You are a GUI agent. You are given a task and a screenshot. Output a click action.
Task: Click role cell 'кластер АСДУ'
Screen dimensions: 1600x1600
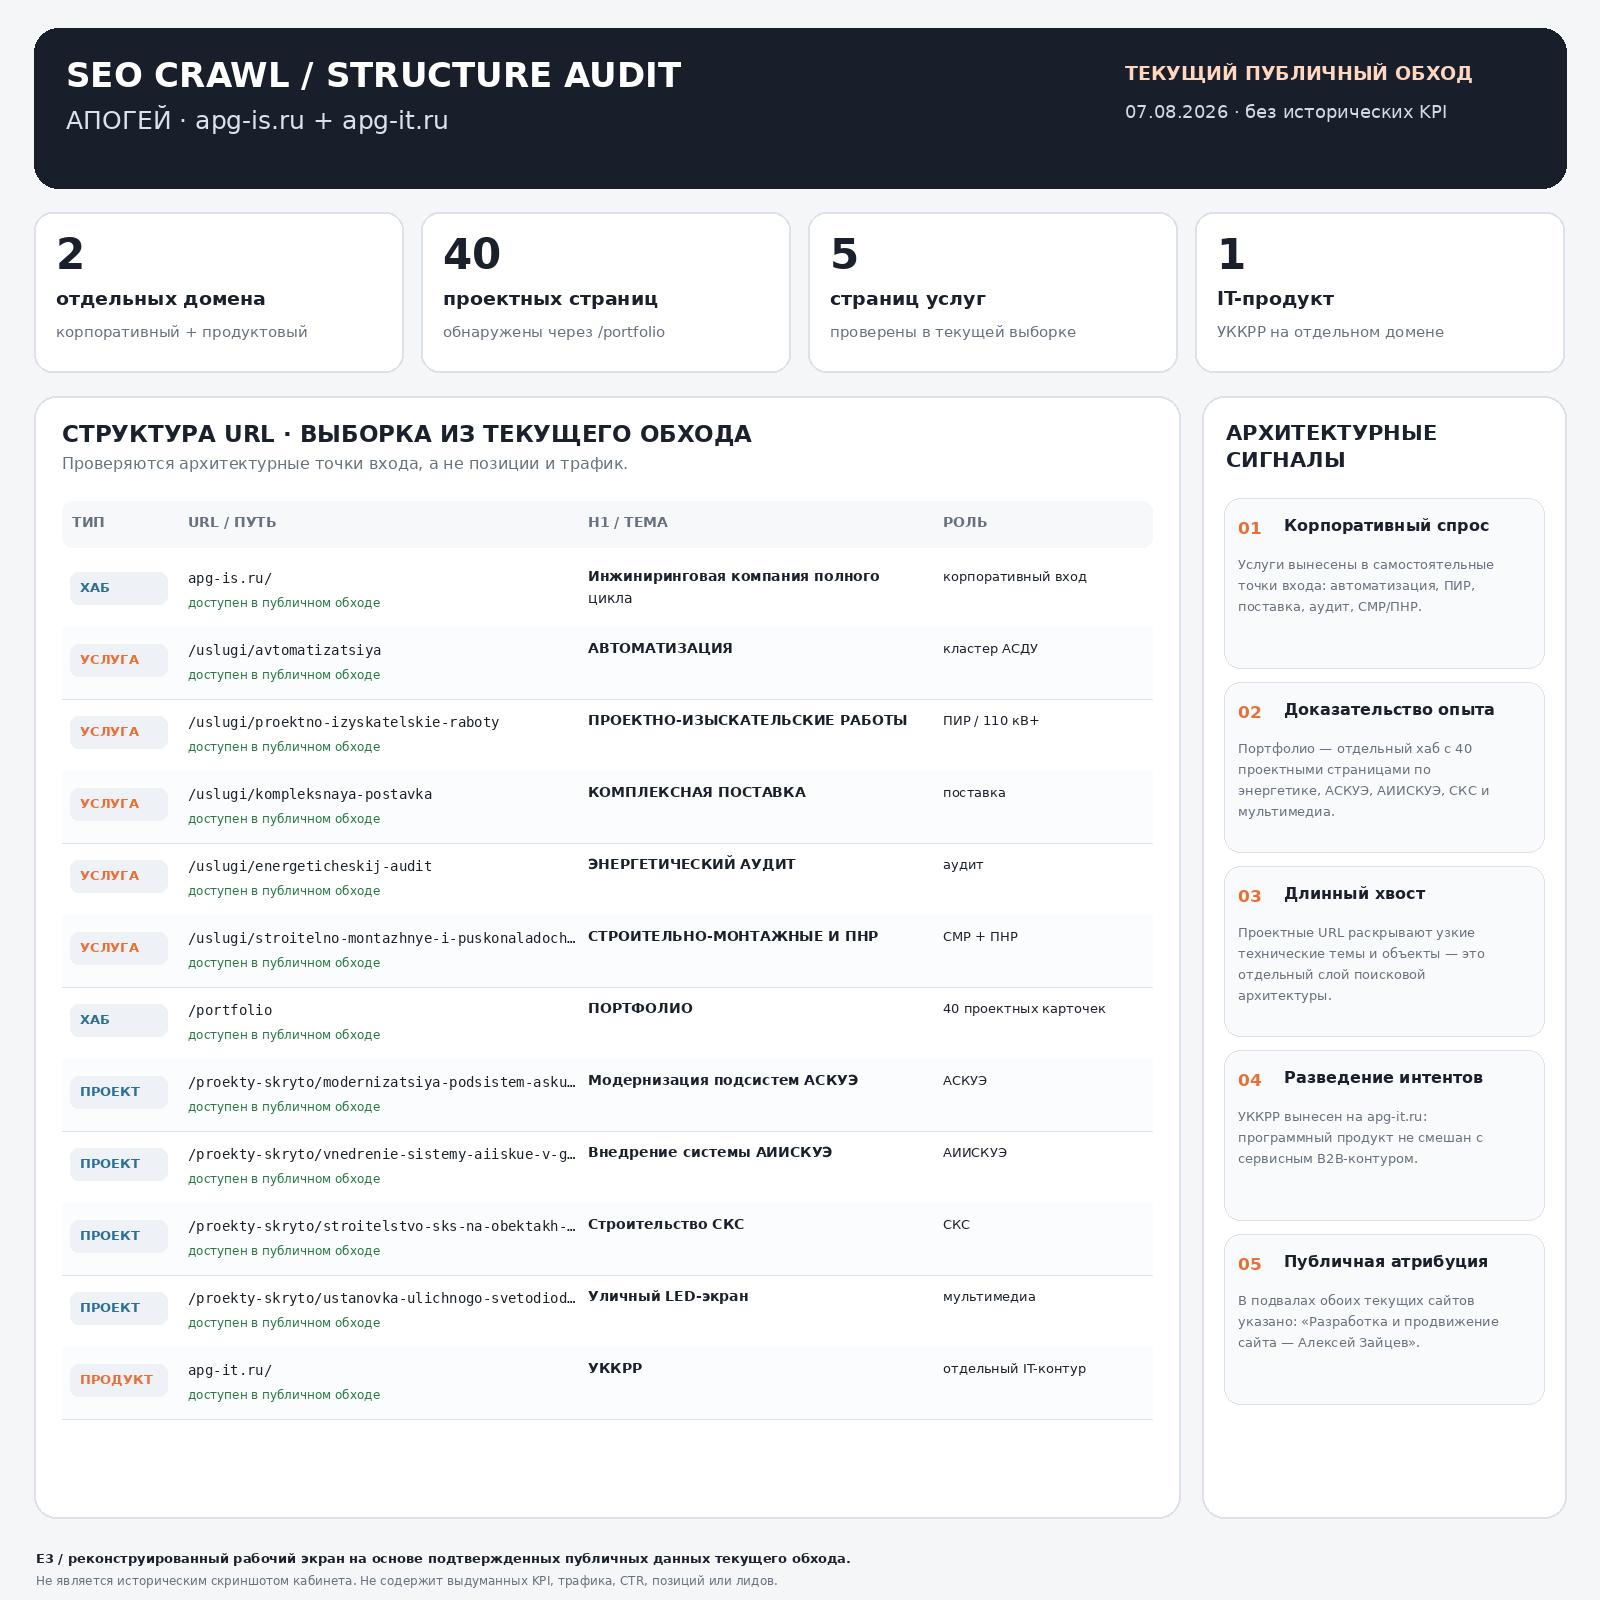click(990, 649)
